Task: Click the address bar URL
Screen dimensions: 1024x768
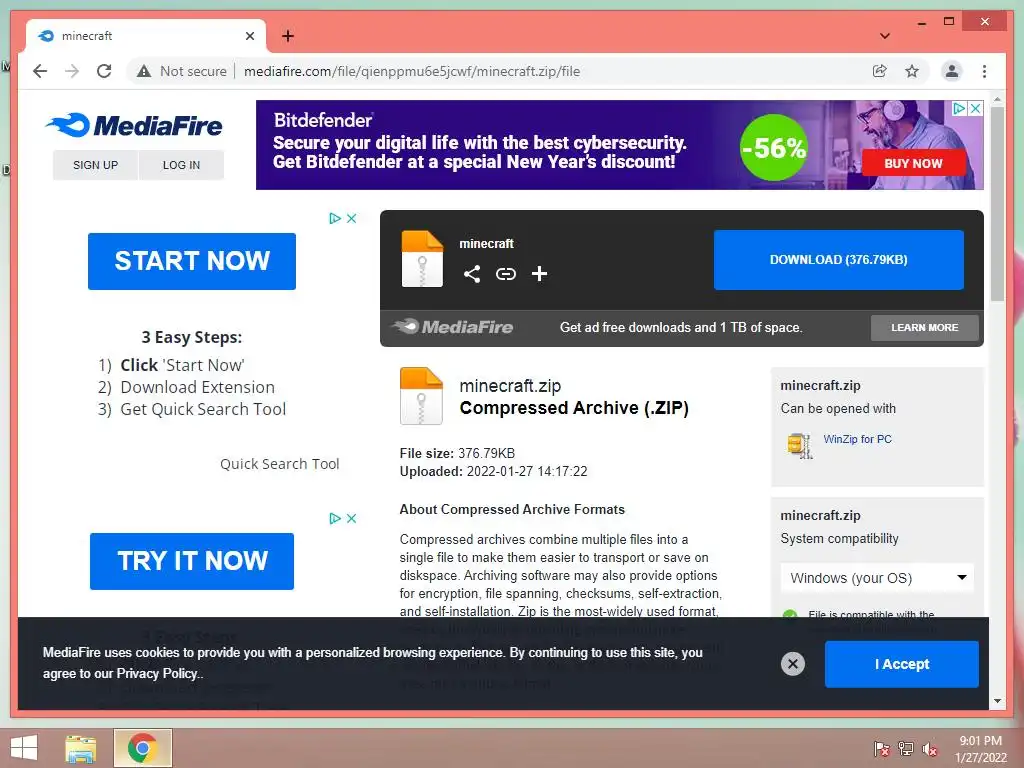Action: coord(412,71)
